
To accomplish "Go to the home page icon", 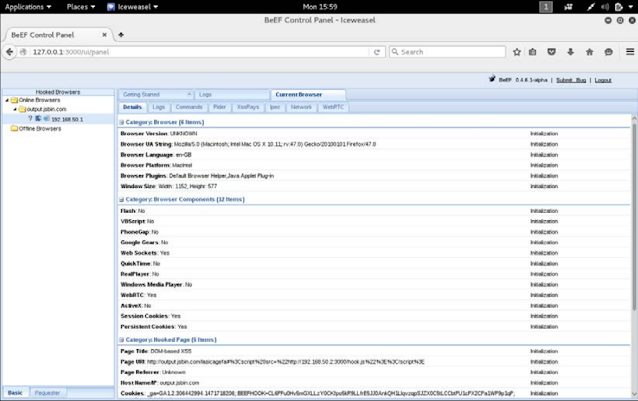I will (589, 52).
